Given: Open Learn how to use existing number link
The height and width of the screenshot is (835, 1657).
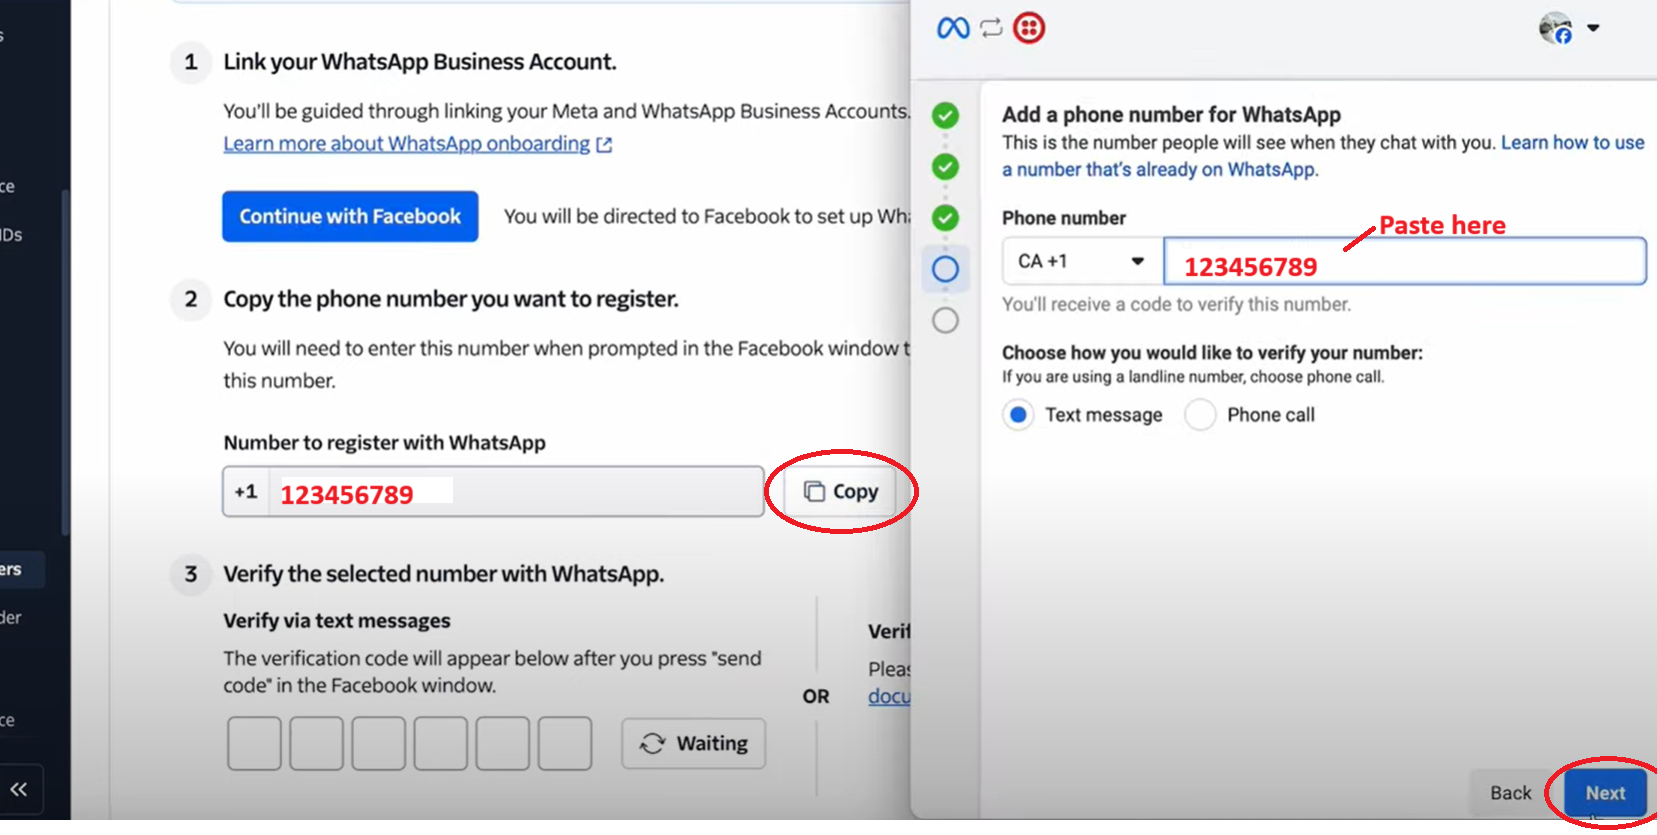Looking at the screenshot, I should pyautogui.click(x=1323, y=156).
